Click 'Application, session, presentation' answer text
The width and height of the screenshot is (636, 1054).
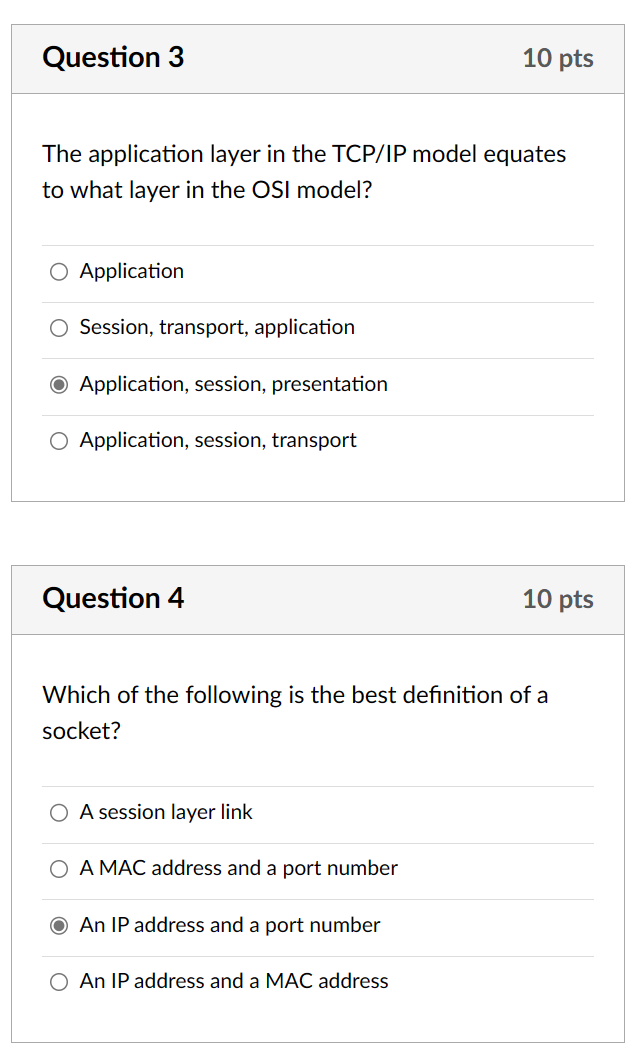[x=233, y=384]
